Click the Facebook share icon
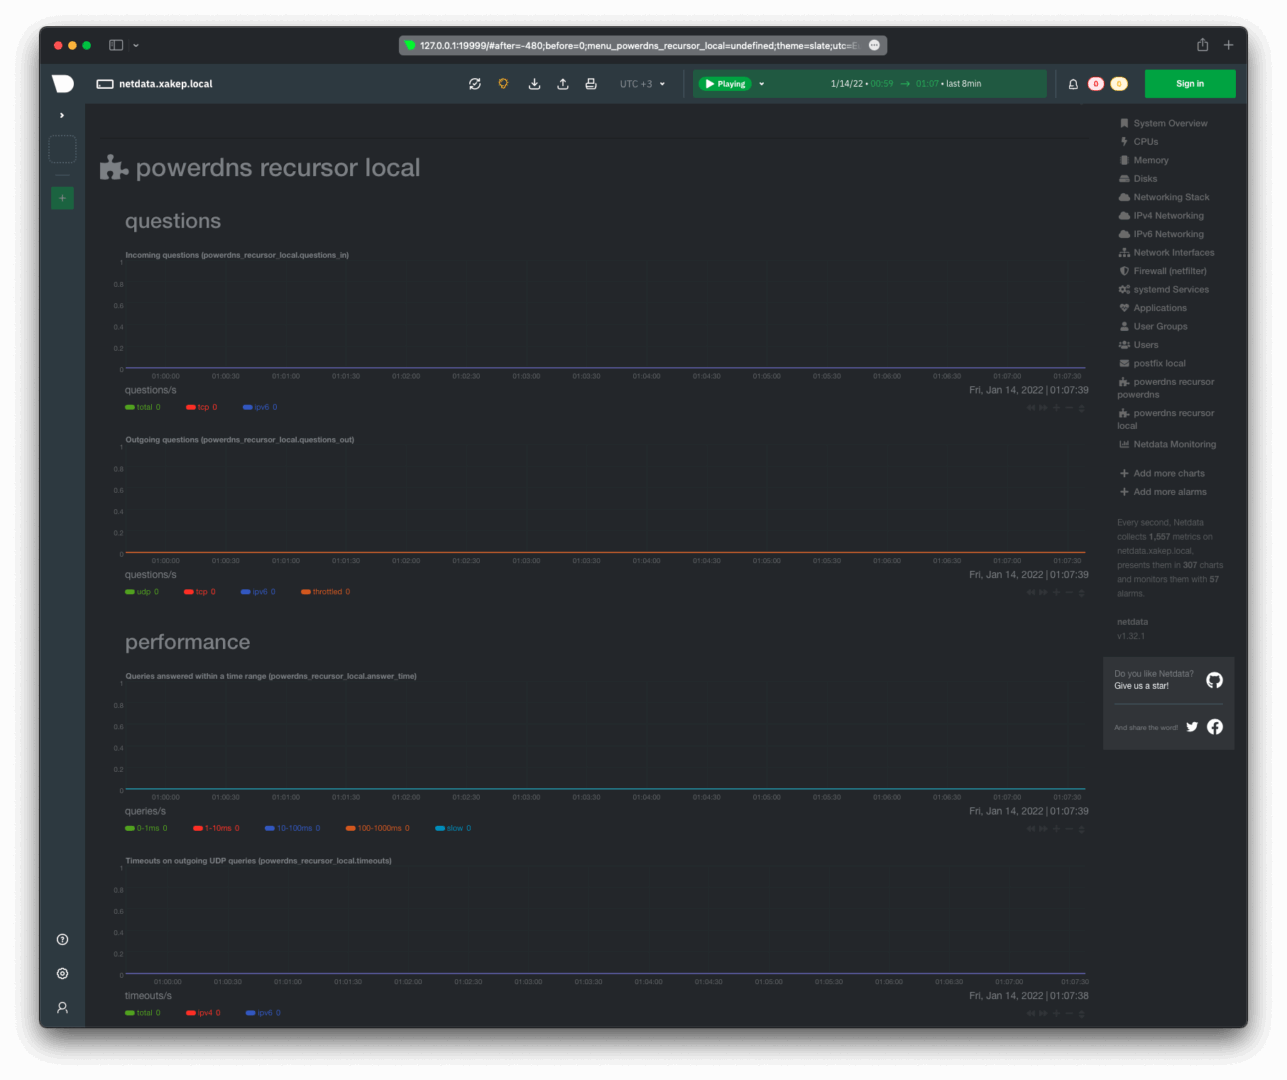Screen dimensions: 1287x1080 pos(1215,727)
